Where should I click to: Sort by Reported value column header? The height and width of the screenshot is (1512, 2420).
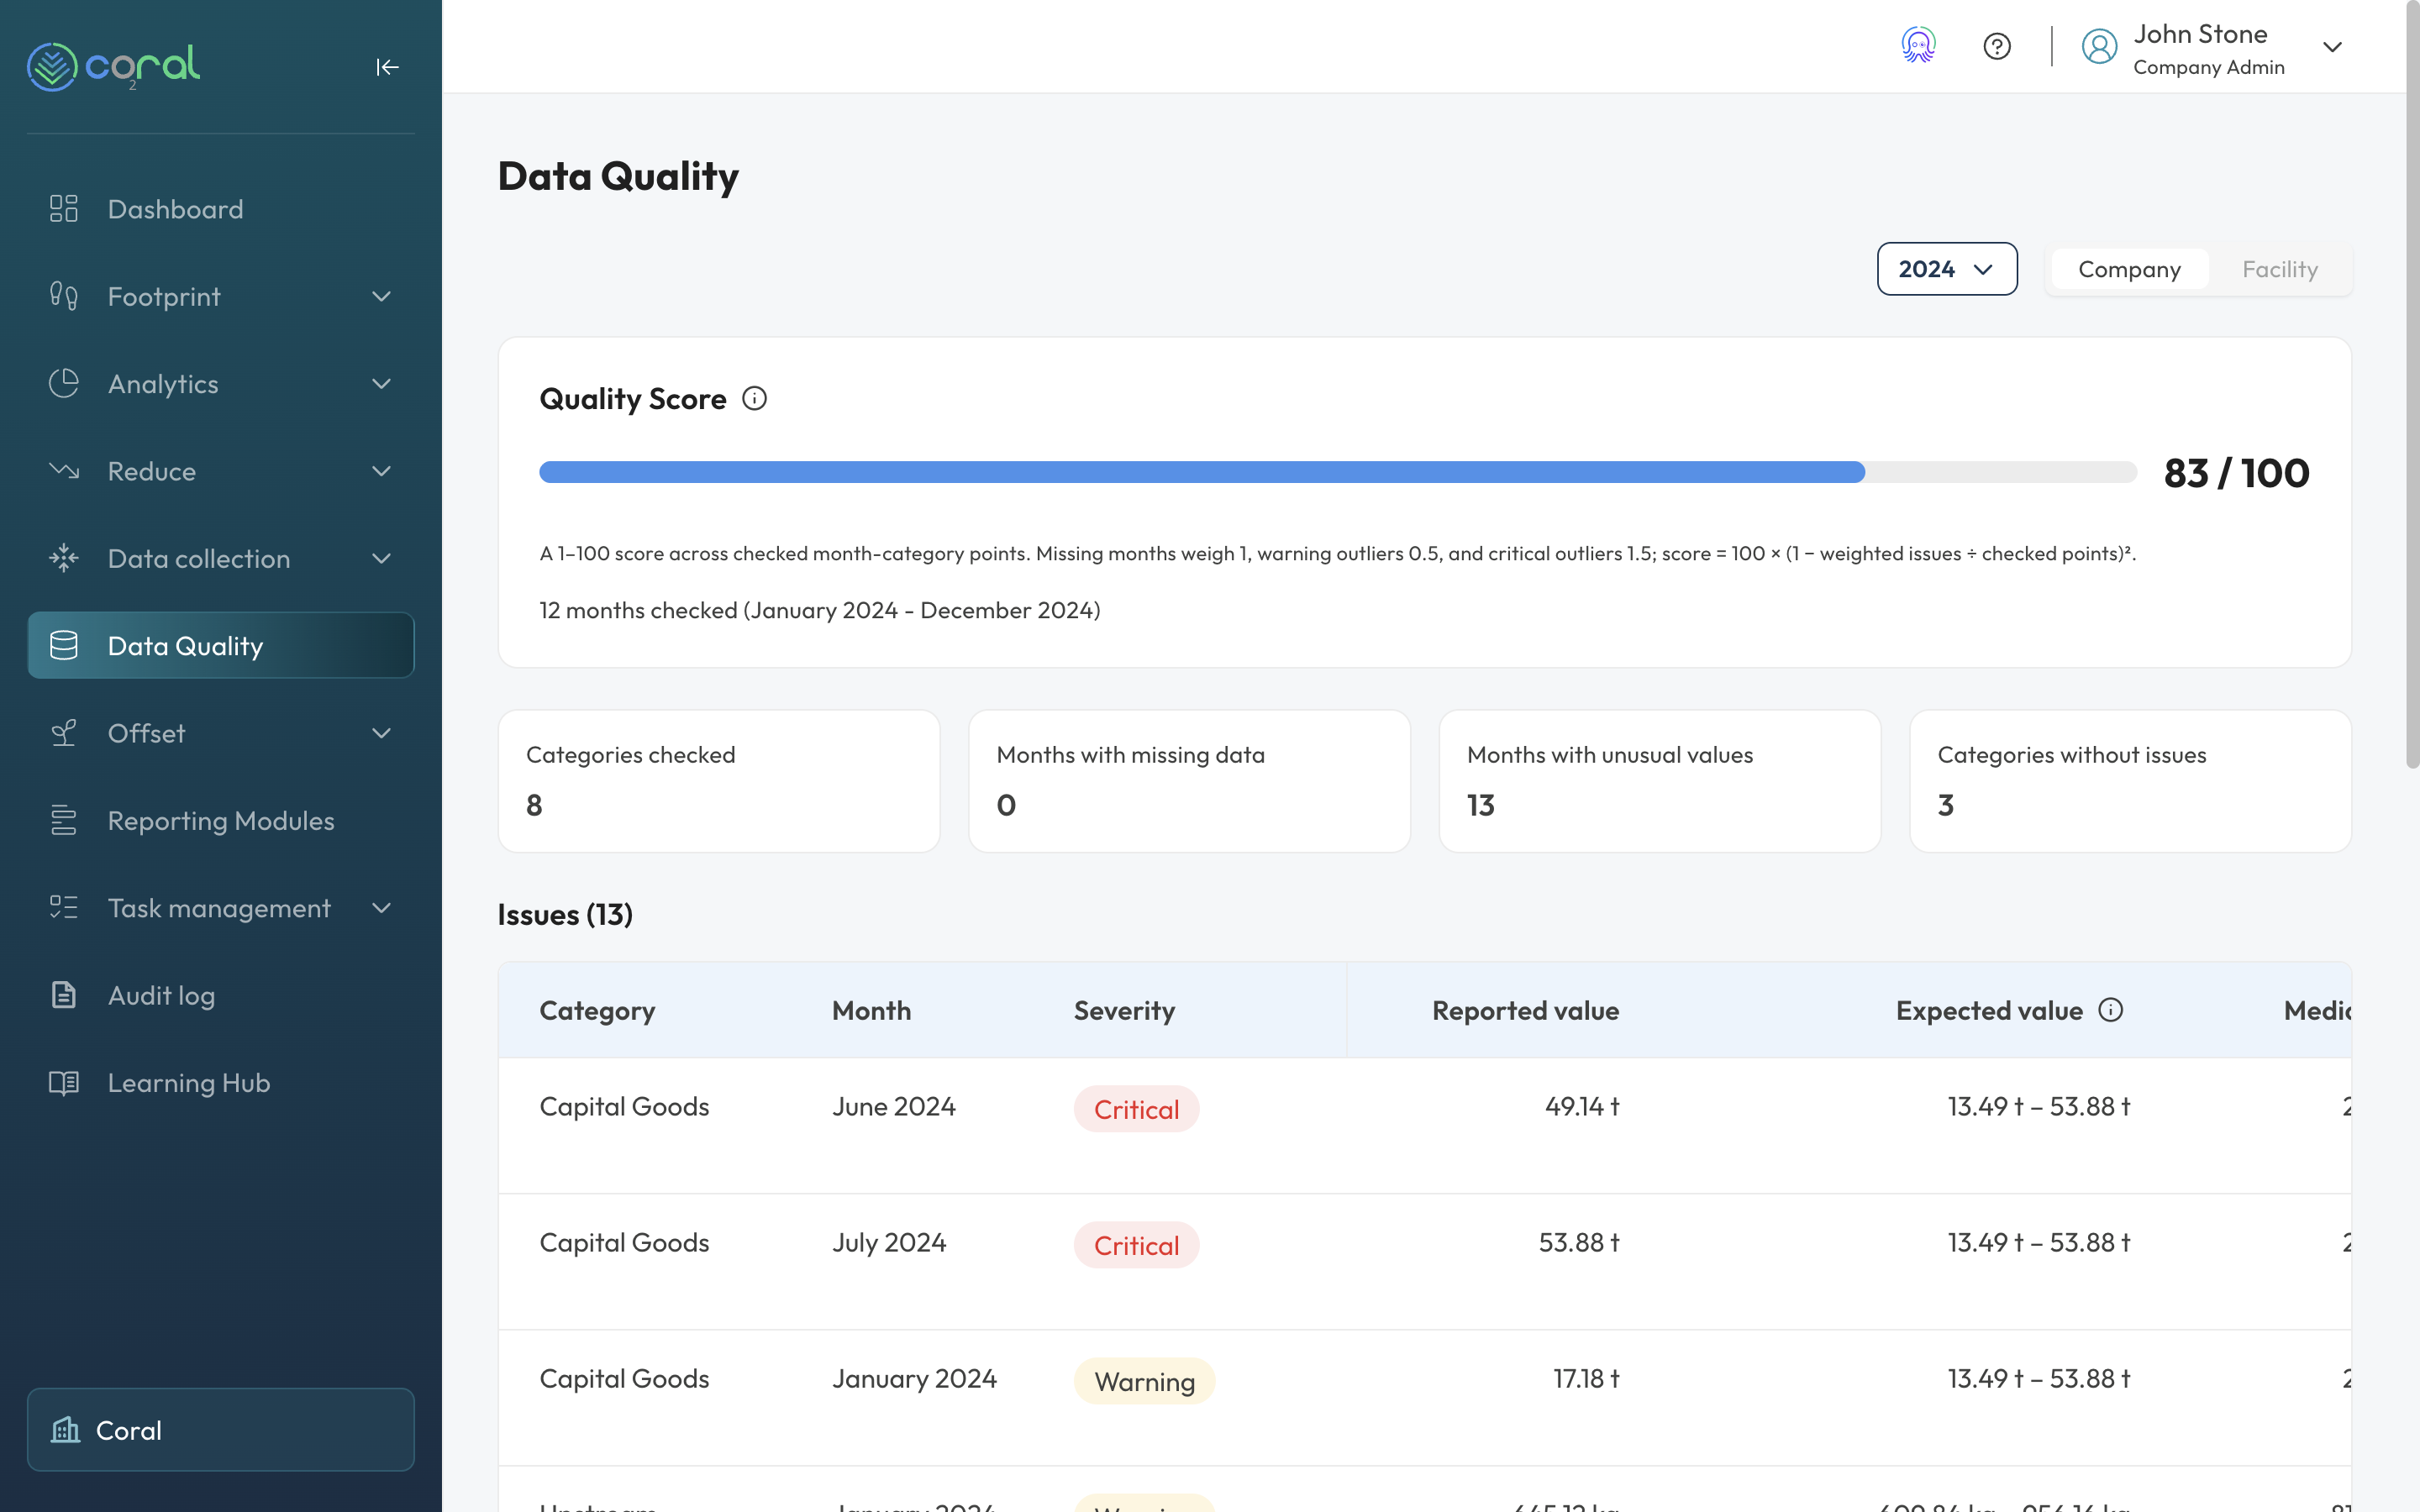(x=1525, y=1010)
